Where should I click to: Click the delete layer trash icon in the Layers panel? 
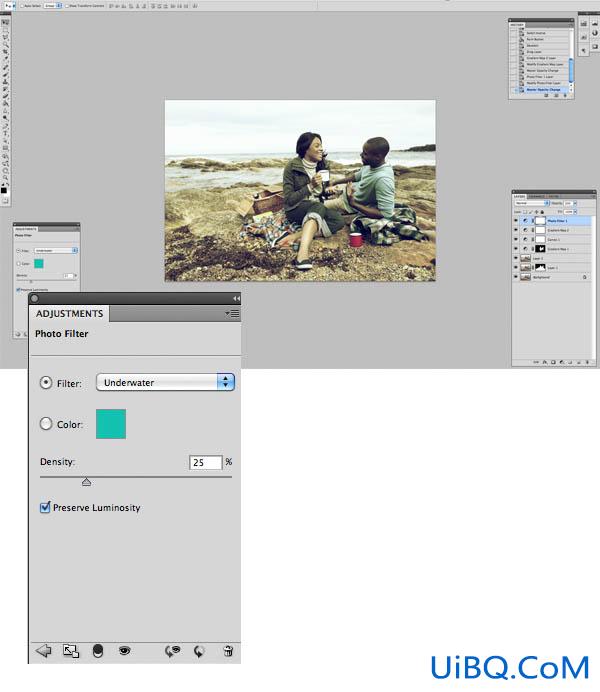[587, 362]
